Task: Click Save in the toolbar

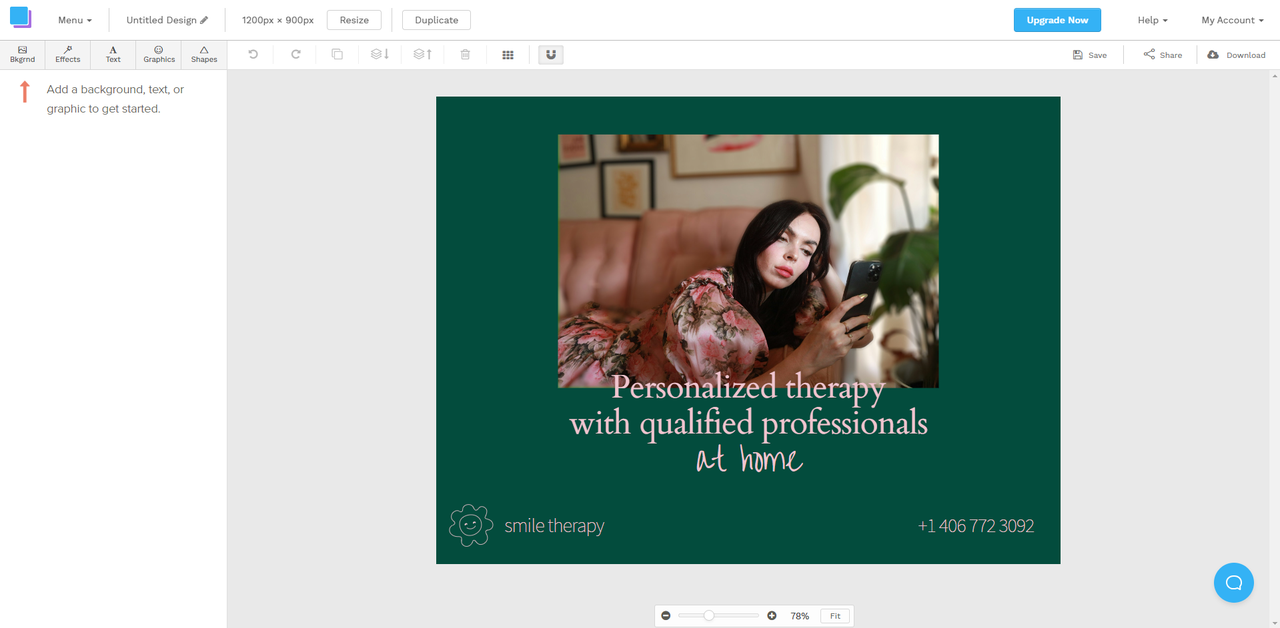Action: pos(1090,55)
